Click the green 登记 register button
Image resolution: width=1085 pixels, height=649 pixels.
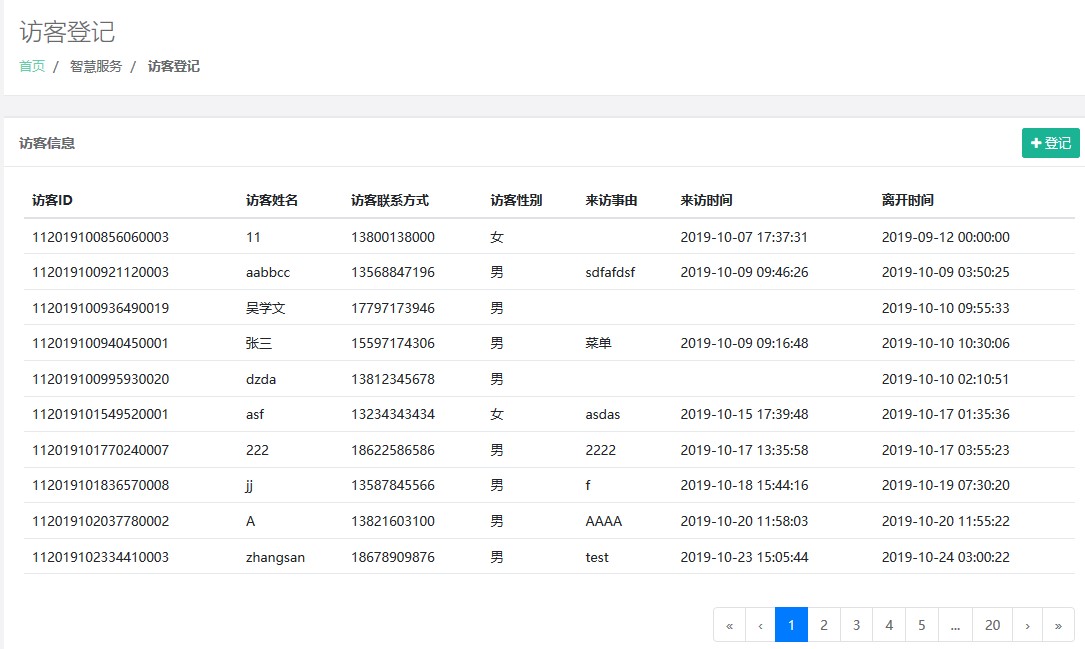(x=1050, y=143)
